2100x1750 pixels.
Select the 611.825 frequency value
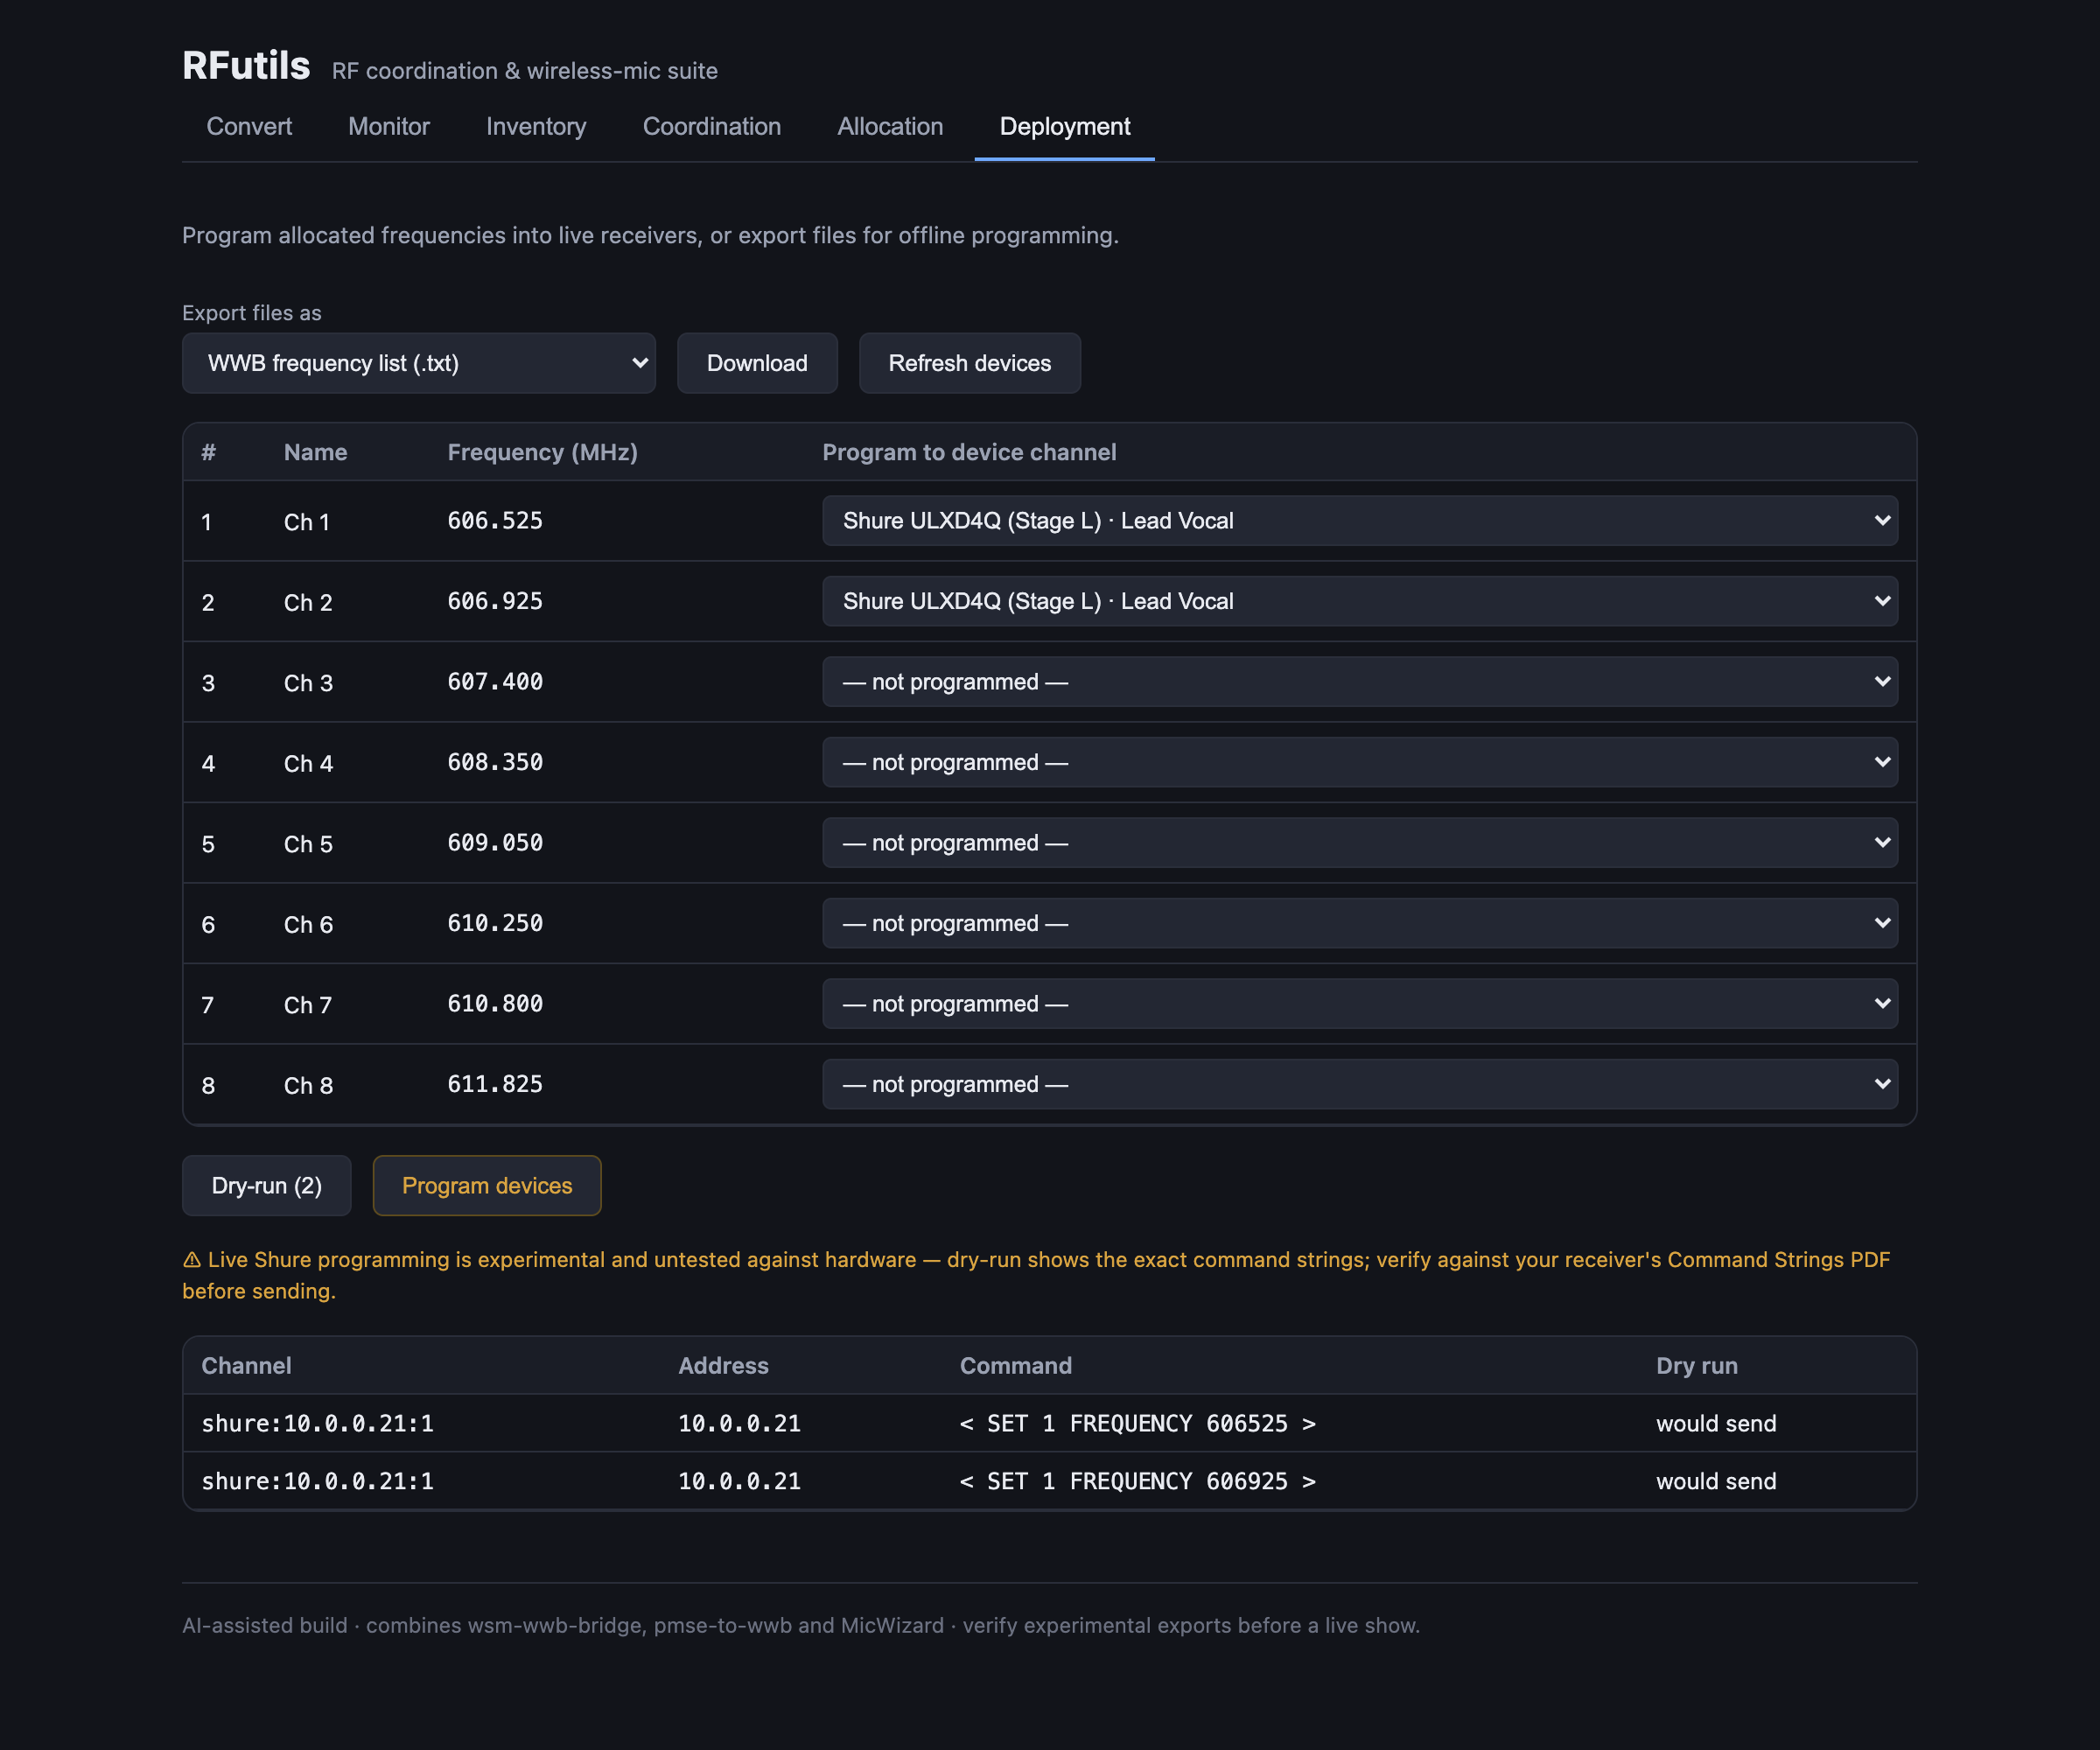(495, 1084)
